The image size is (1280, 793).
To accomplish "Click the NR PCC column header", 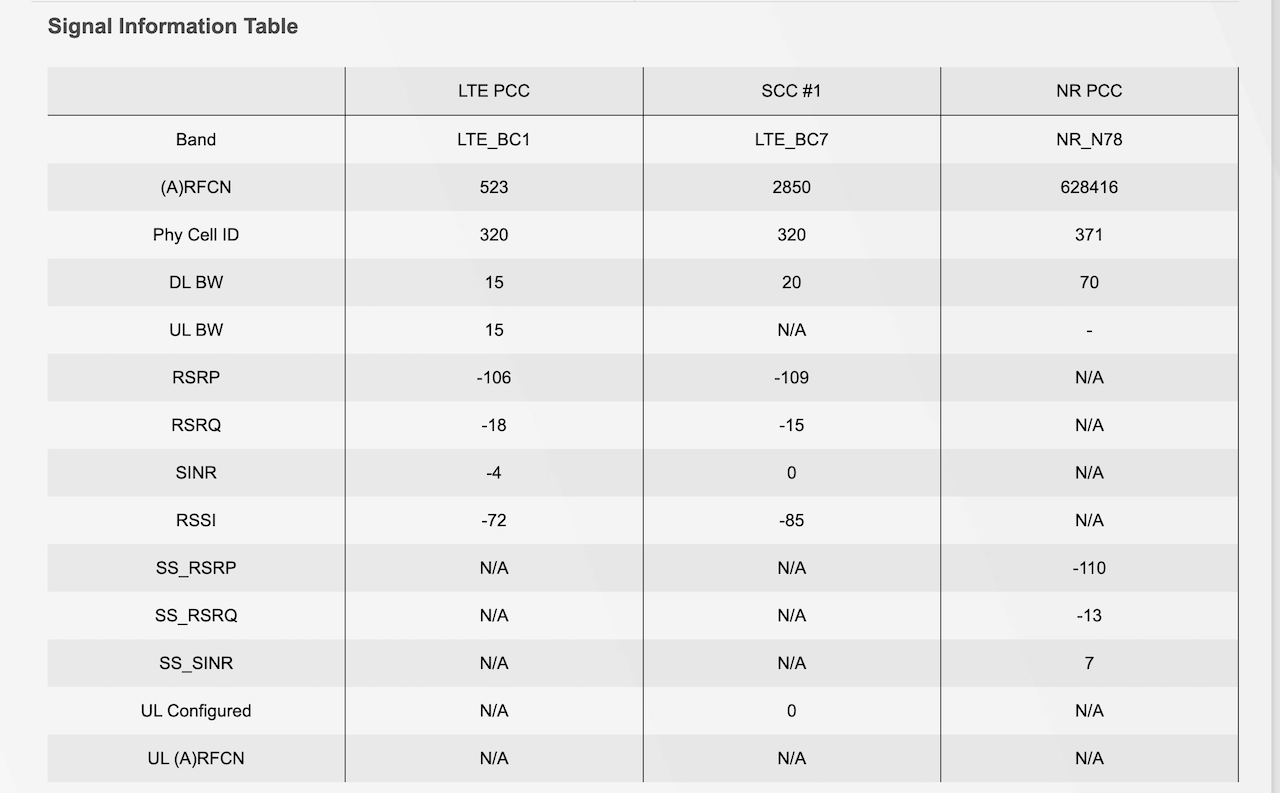I will 1089,91.
